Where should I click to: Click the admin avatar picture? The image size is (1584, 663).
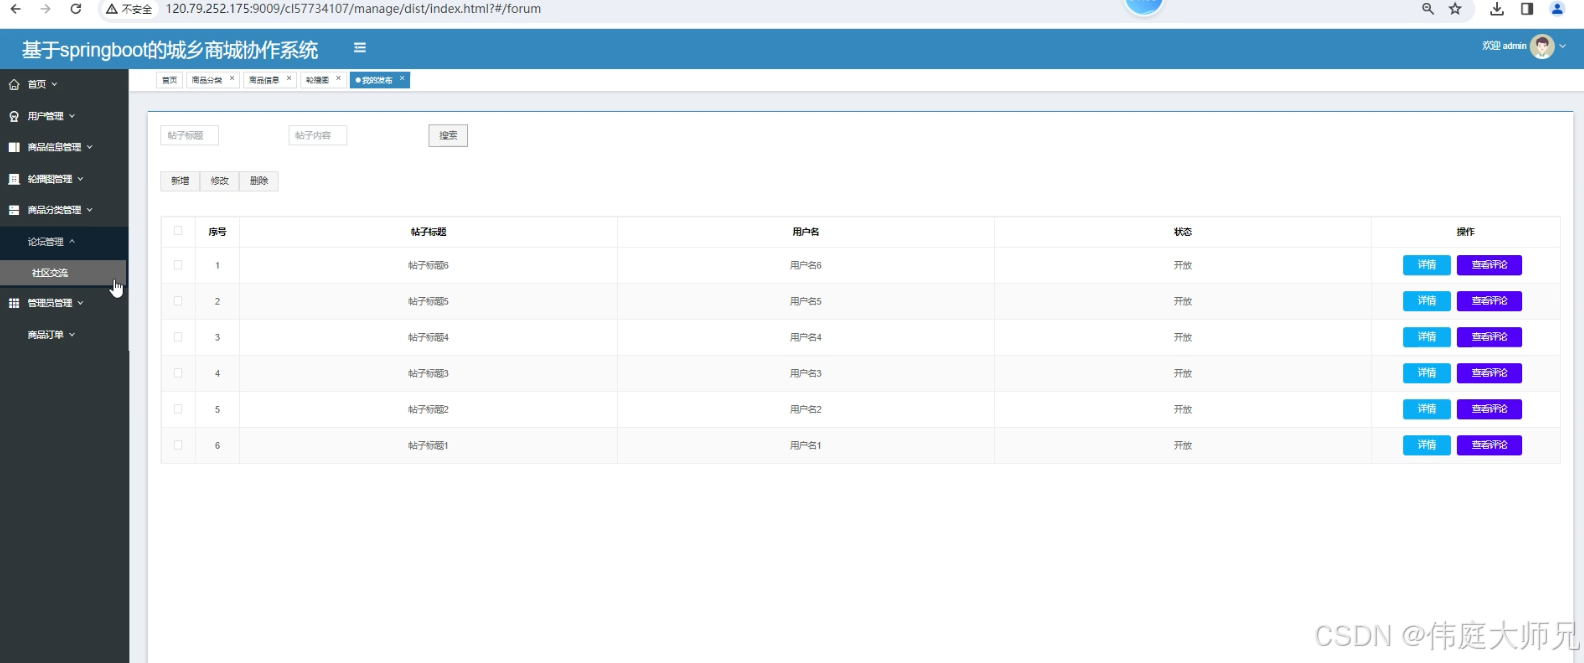1543,46
